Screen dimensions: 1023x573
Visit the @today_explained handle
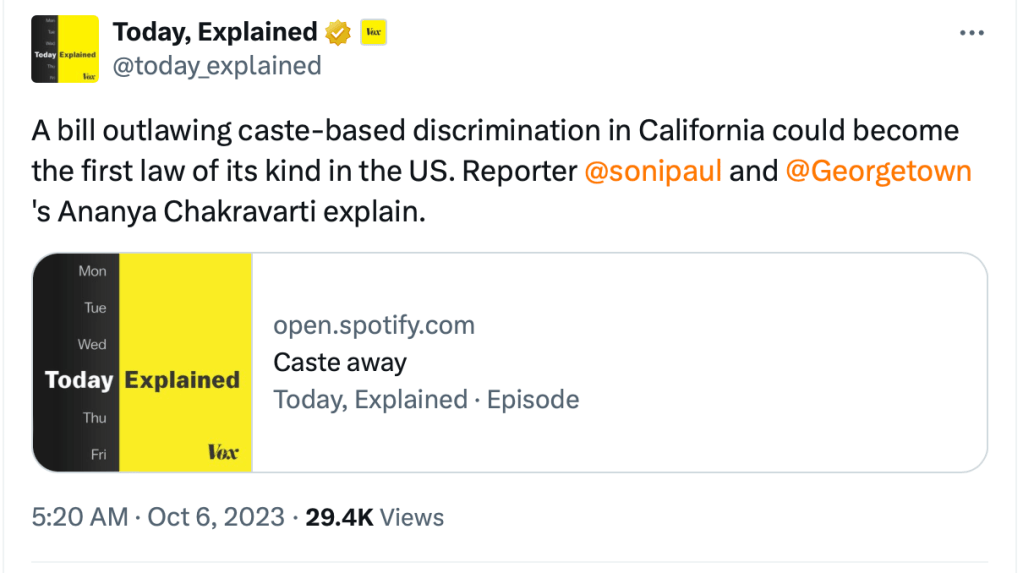coord(216,66)
